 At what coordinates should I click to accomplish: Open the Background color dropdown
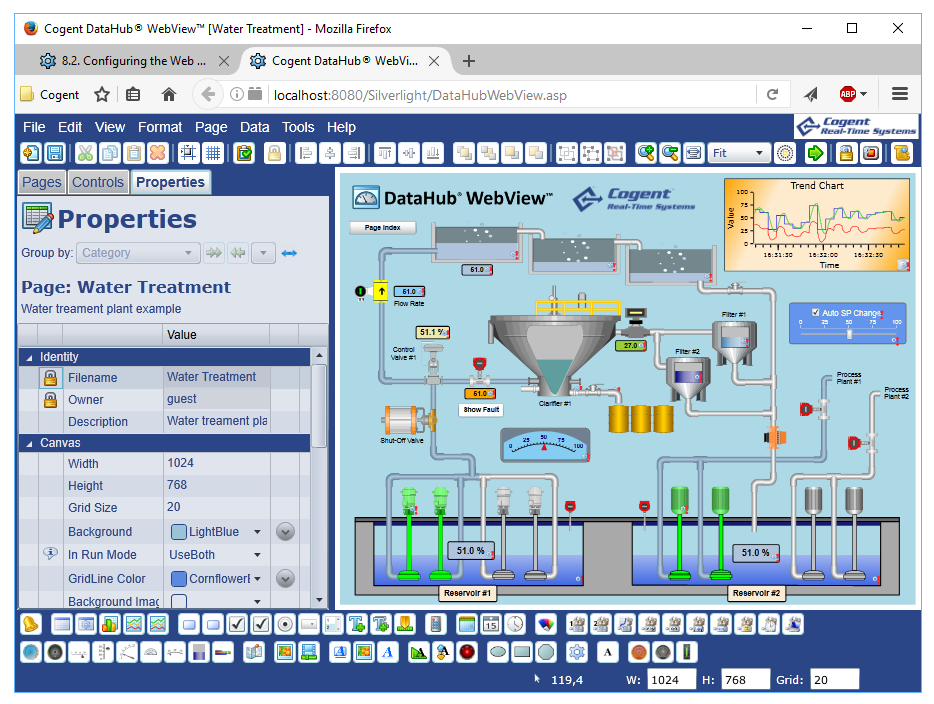point(257,532)
